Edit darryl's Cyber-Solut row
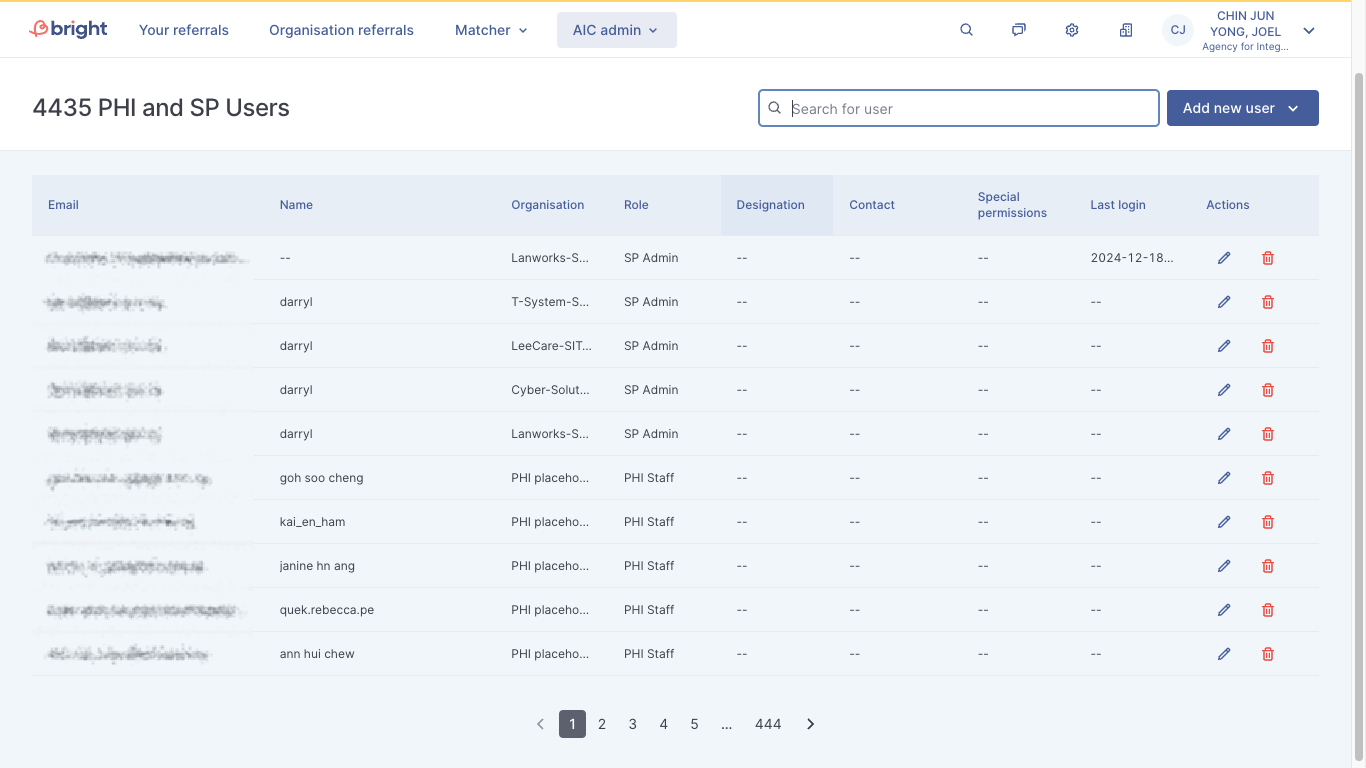Viewport: 1366px width, 768px height. (1224, 390)
